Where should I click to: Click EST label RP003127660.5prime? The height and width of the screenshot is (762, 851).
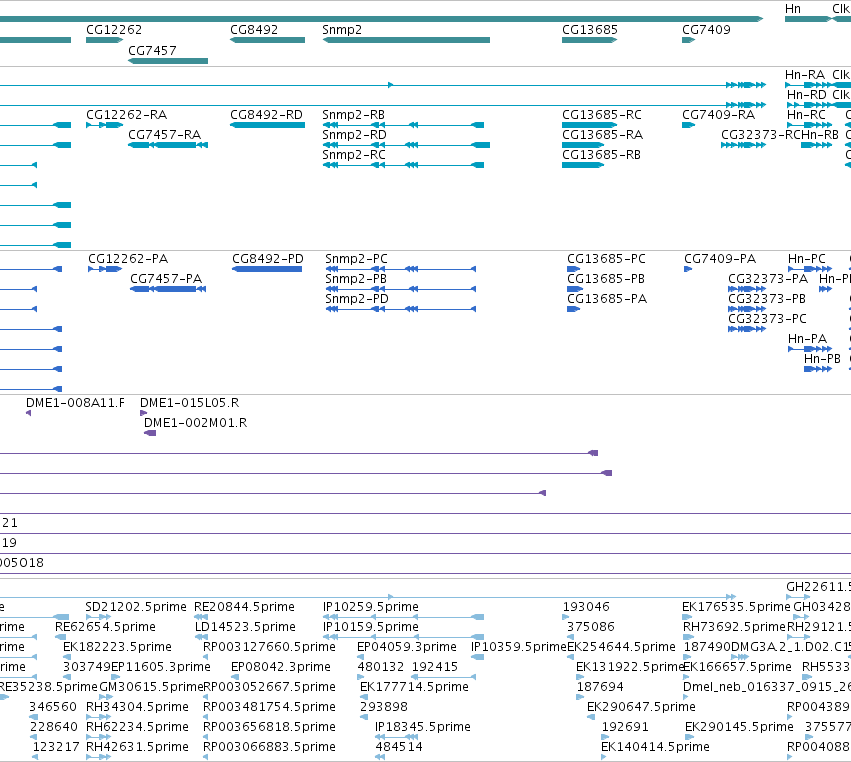(269, 647)
